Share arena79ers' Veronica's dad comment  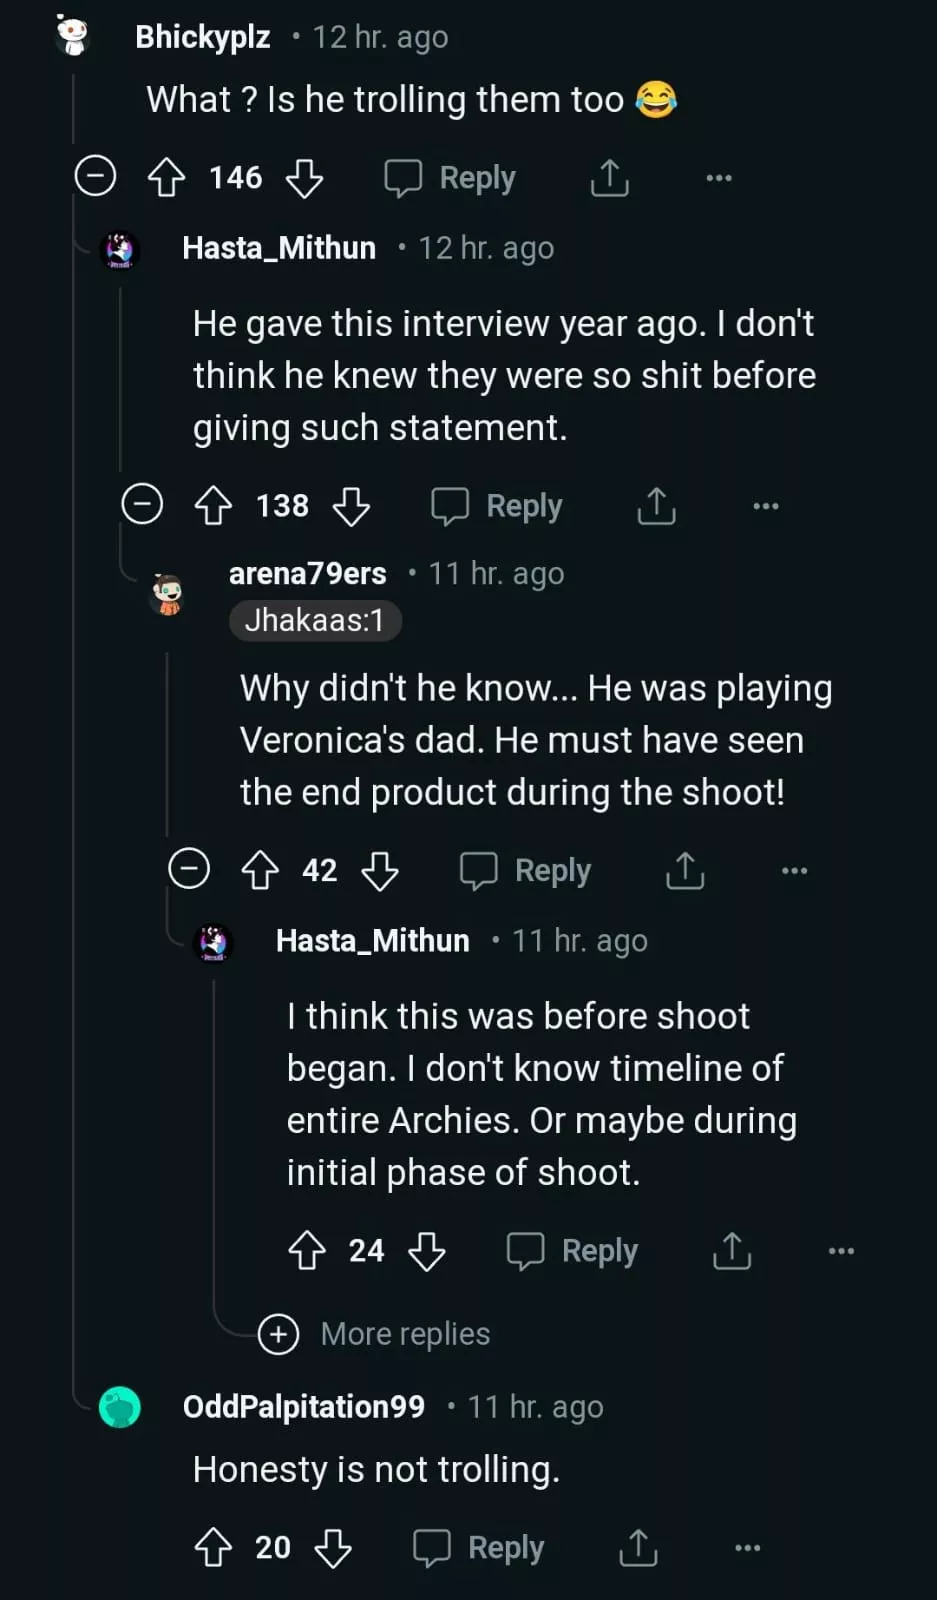(685, 871)
